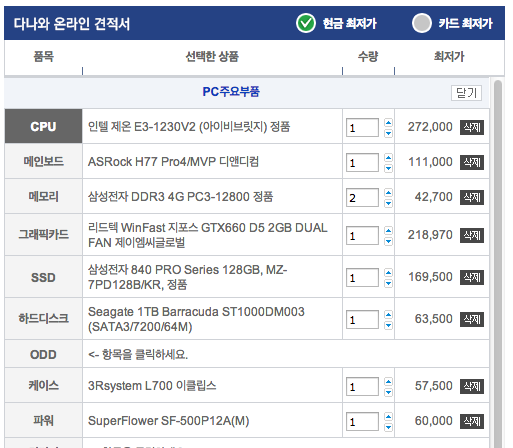Image resolution: width=513 pixels, height=448 pixels.
Task: Increase SSD quantity with up arrow
Action: [x=388, y=273]
